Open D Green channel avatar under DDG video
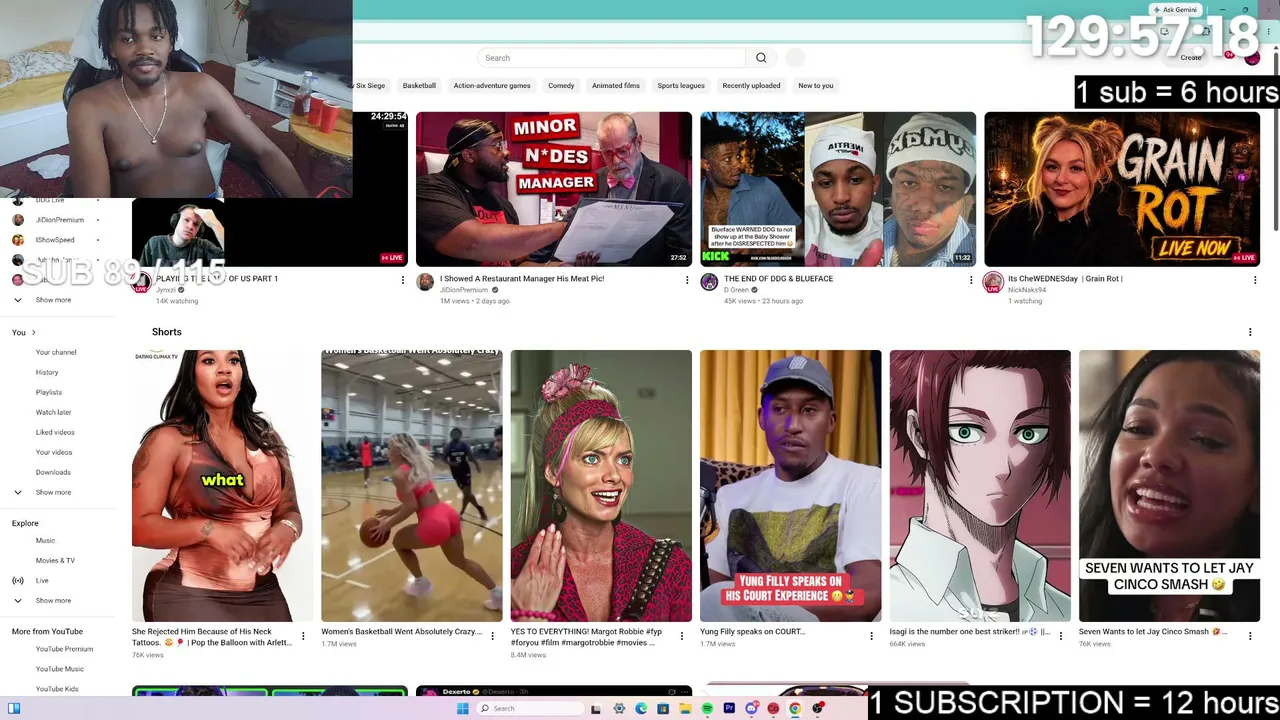 (709, 283)
